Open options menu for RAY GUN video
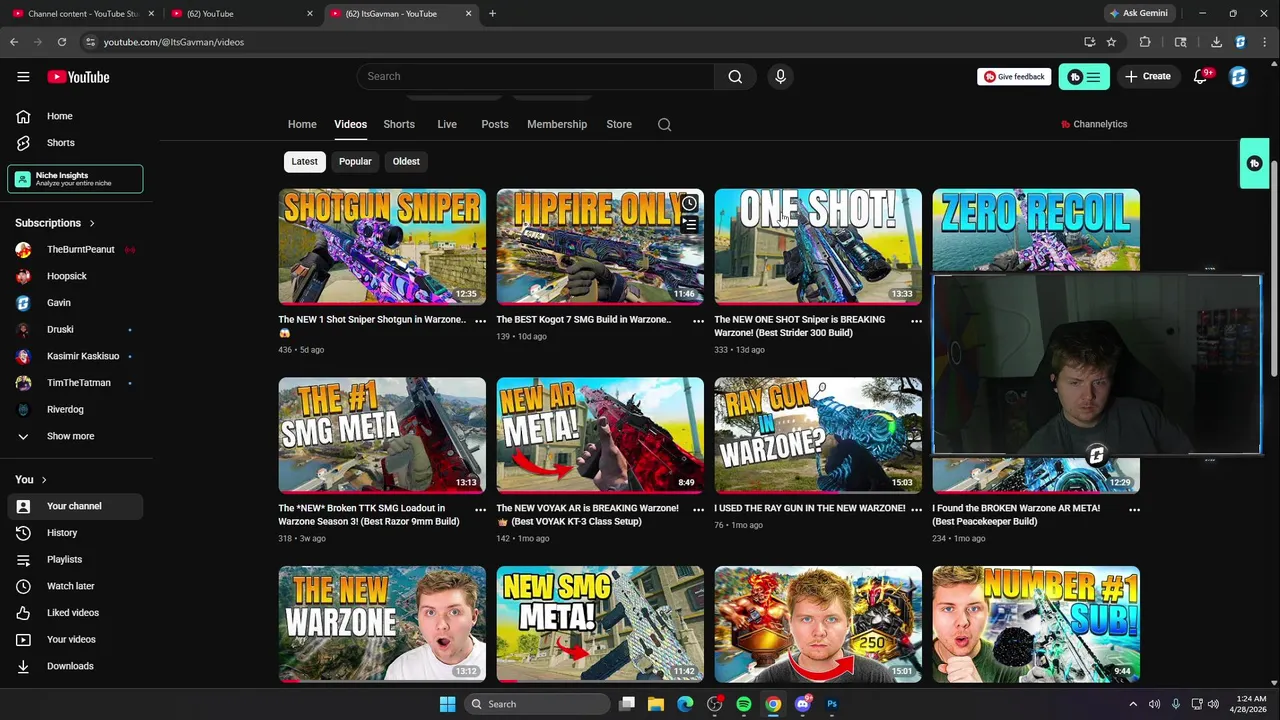 click(x=916, y=510)
